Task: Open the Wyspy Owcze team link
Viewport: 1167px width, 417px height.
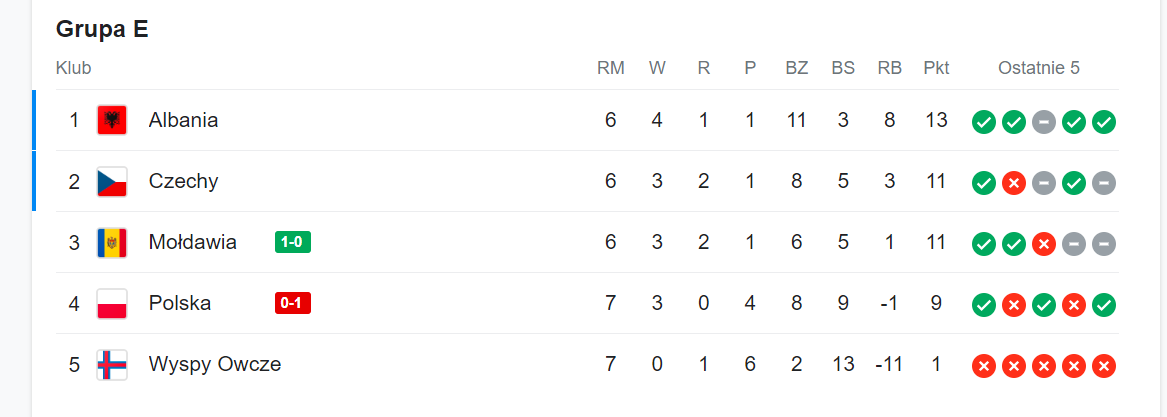Action: coord(215,365)
